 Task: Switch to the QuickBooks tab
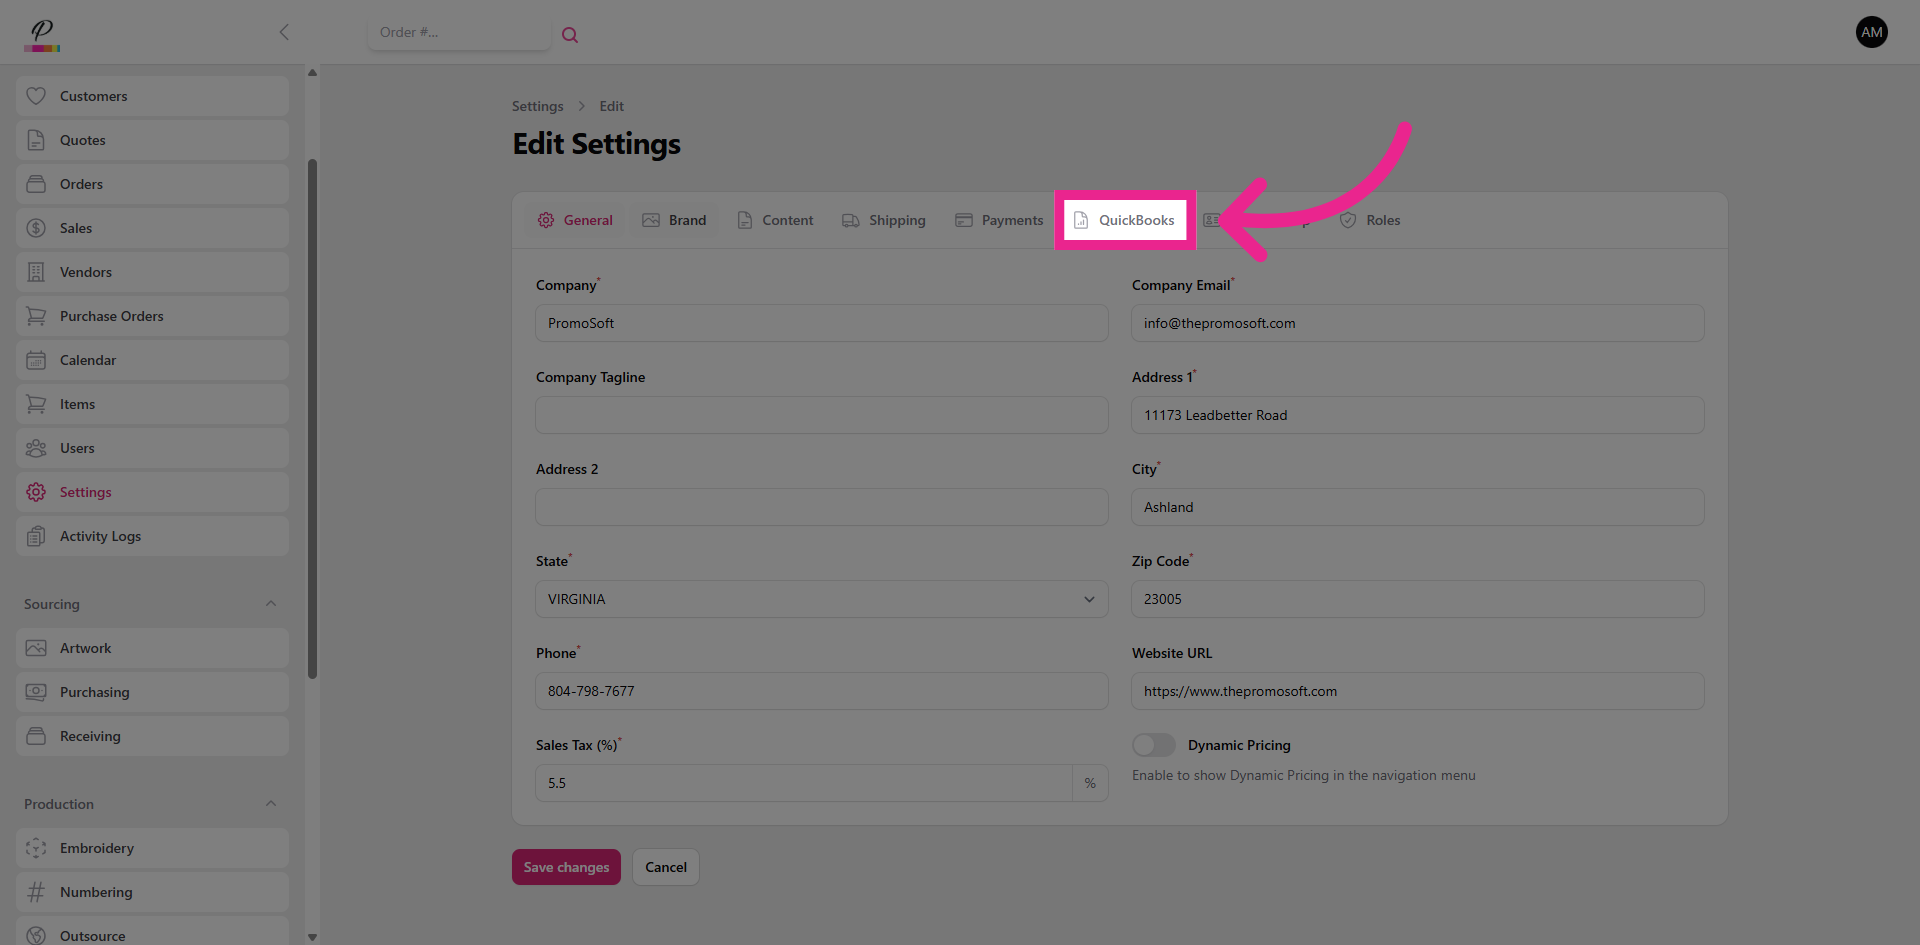[x=1124, y=220]
